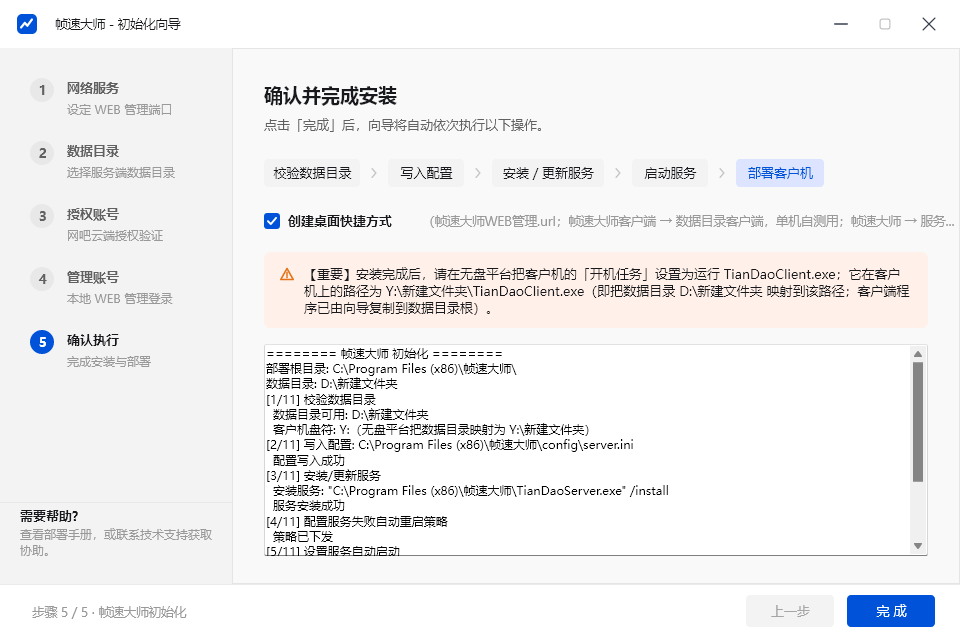The height and width of the screenshot is (640, 960).
Task: Select step 4 number circle
Action: click(42, 279)
